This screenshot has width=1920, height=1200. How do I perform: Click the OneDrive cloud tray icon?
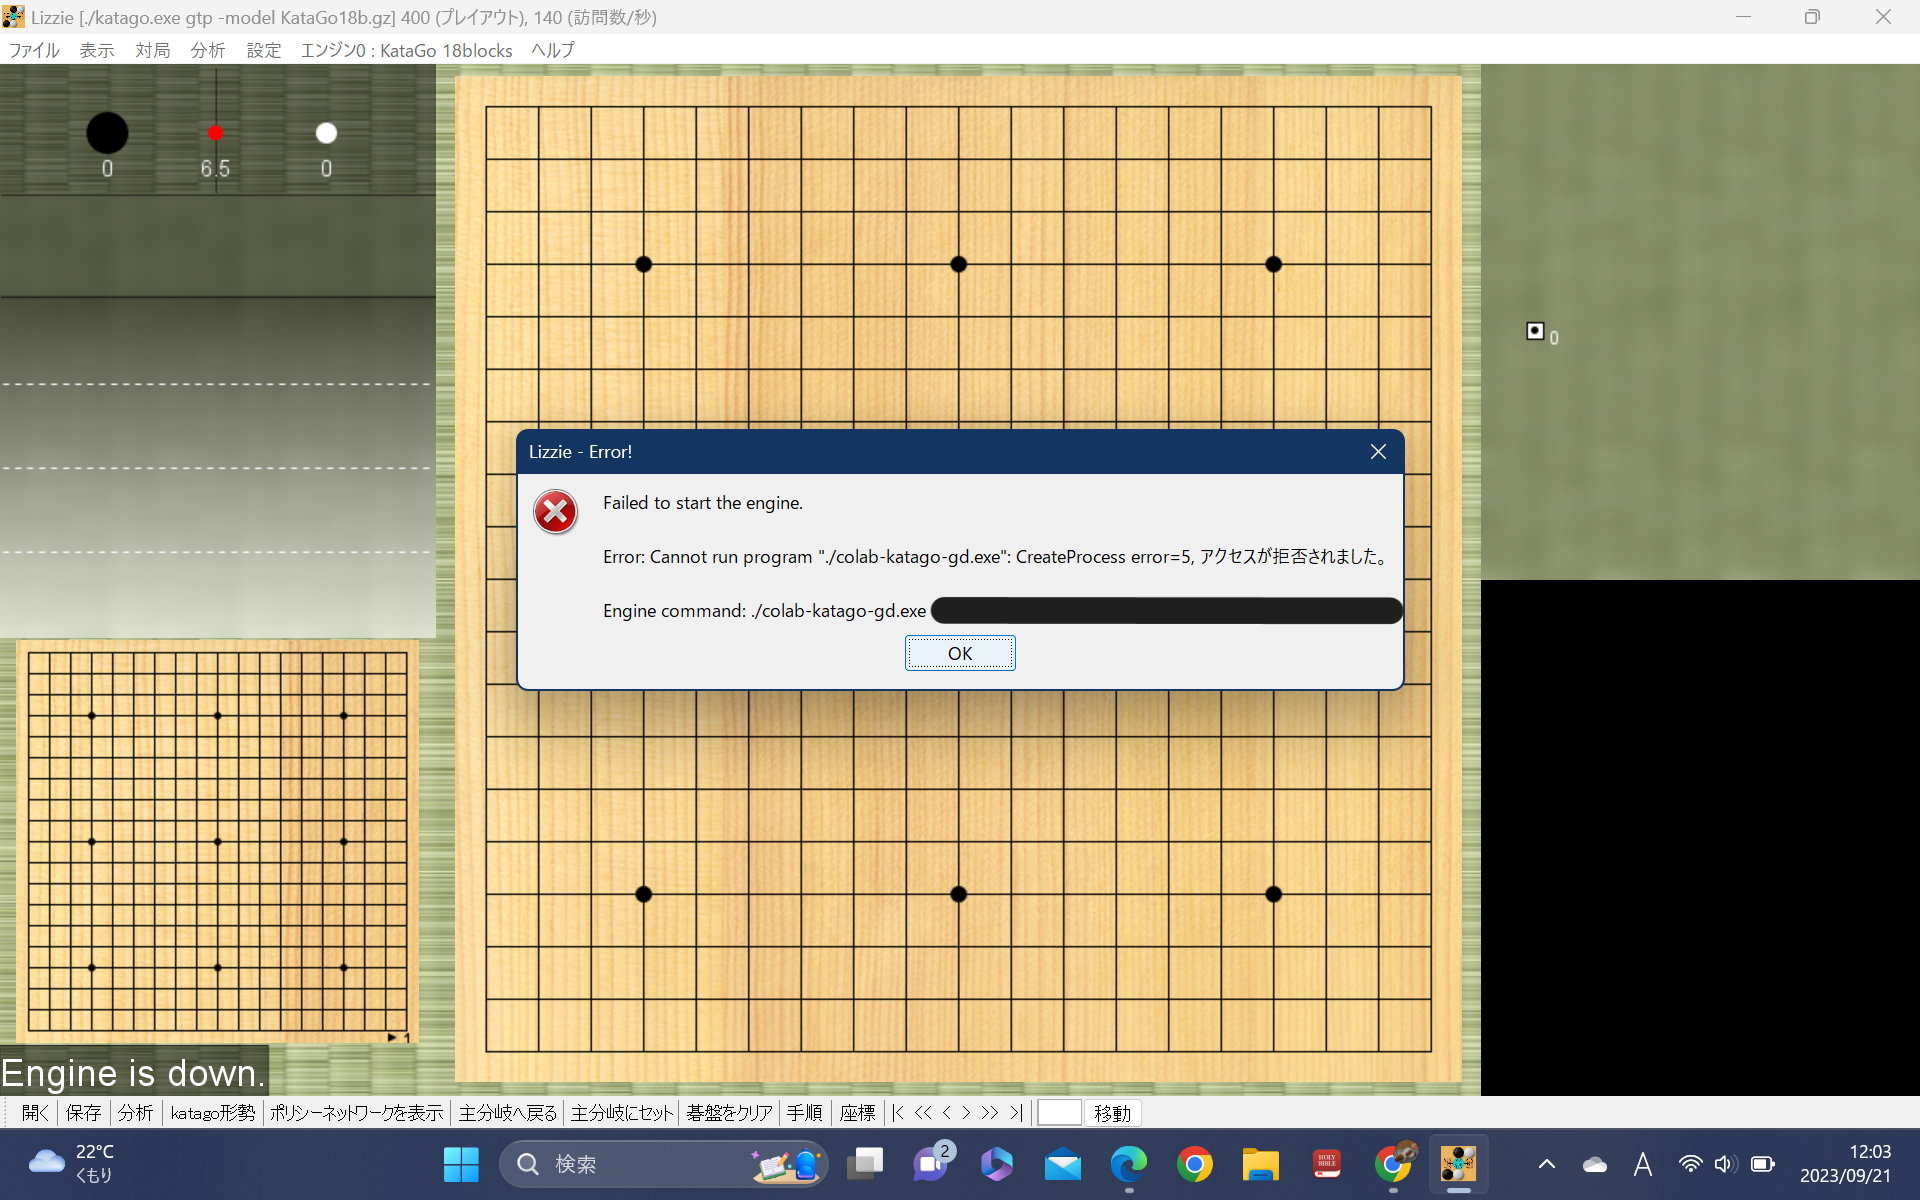(x=1595, y=1164)
